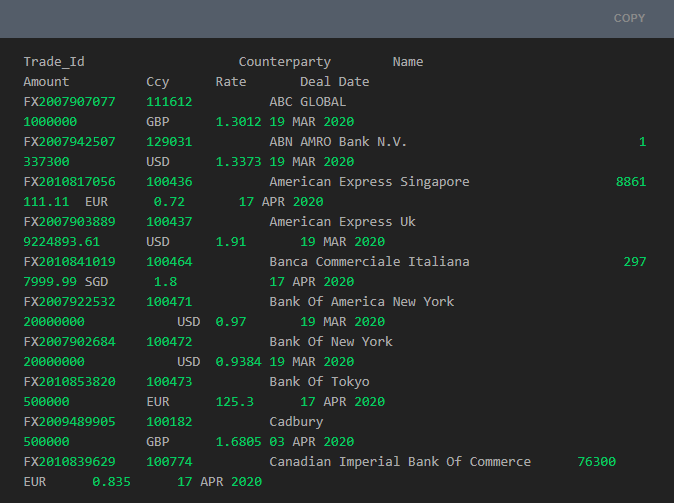Viewport: 674px width, 503px height.
Task: Select the rate value 0.9384
Action: click(x=238, y=362)
